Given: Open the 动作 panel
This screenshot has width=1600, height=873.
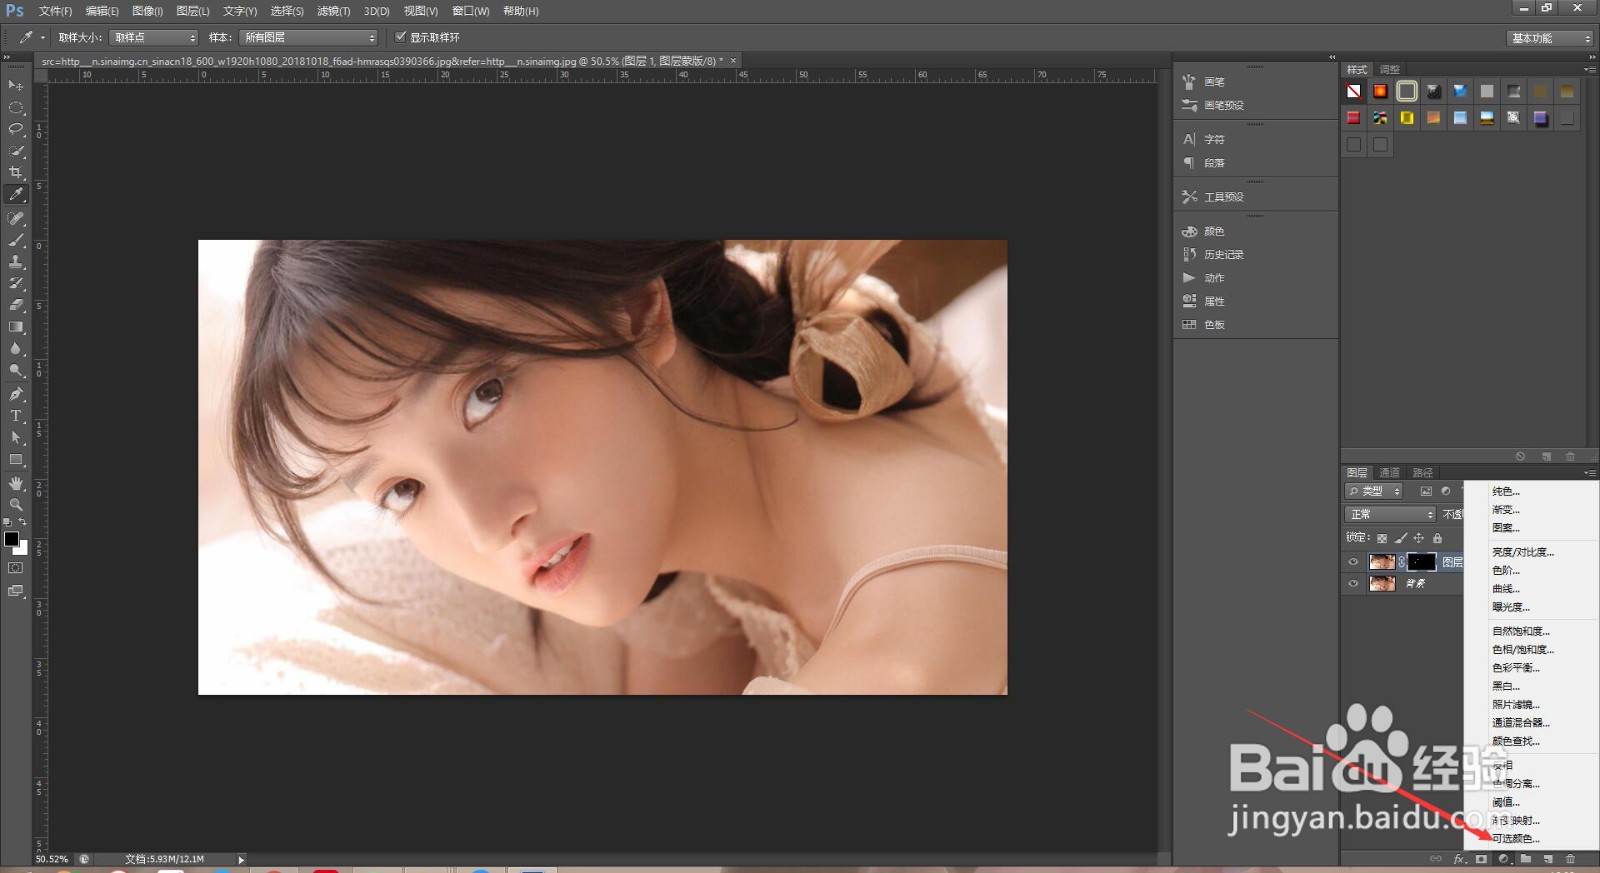Looking at the screenshot, I should coord(1214,278).
